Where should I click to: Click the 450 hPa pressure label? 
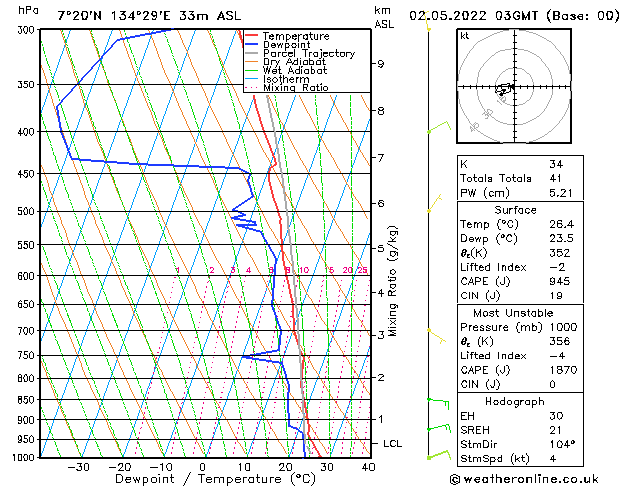point(28,174)
